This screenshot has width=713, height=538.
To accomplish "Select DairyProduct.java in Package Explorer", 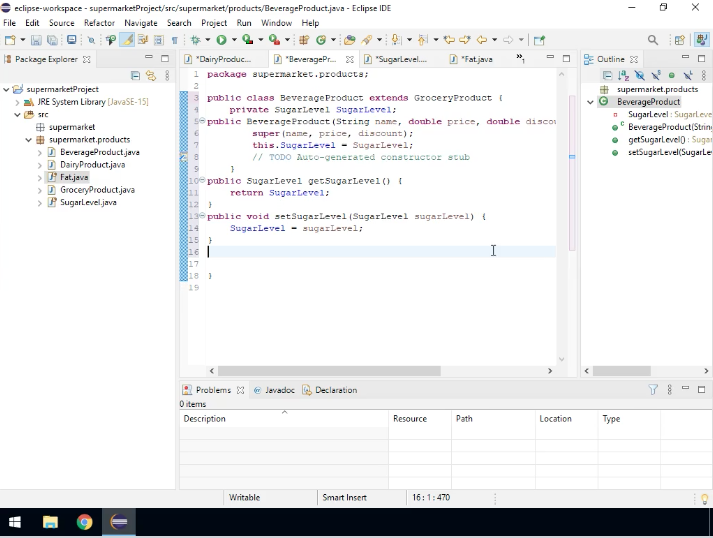I will click(92, 165).
